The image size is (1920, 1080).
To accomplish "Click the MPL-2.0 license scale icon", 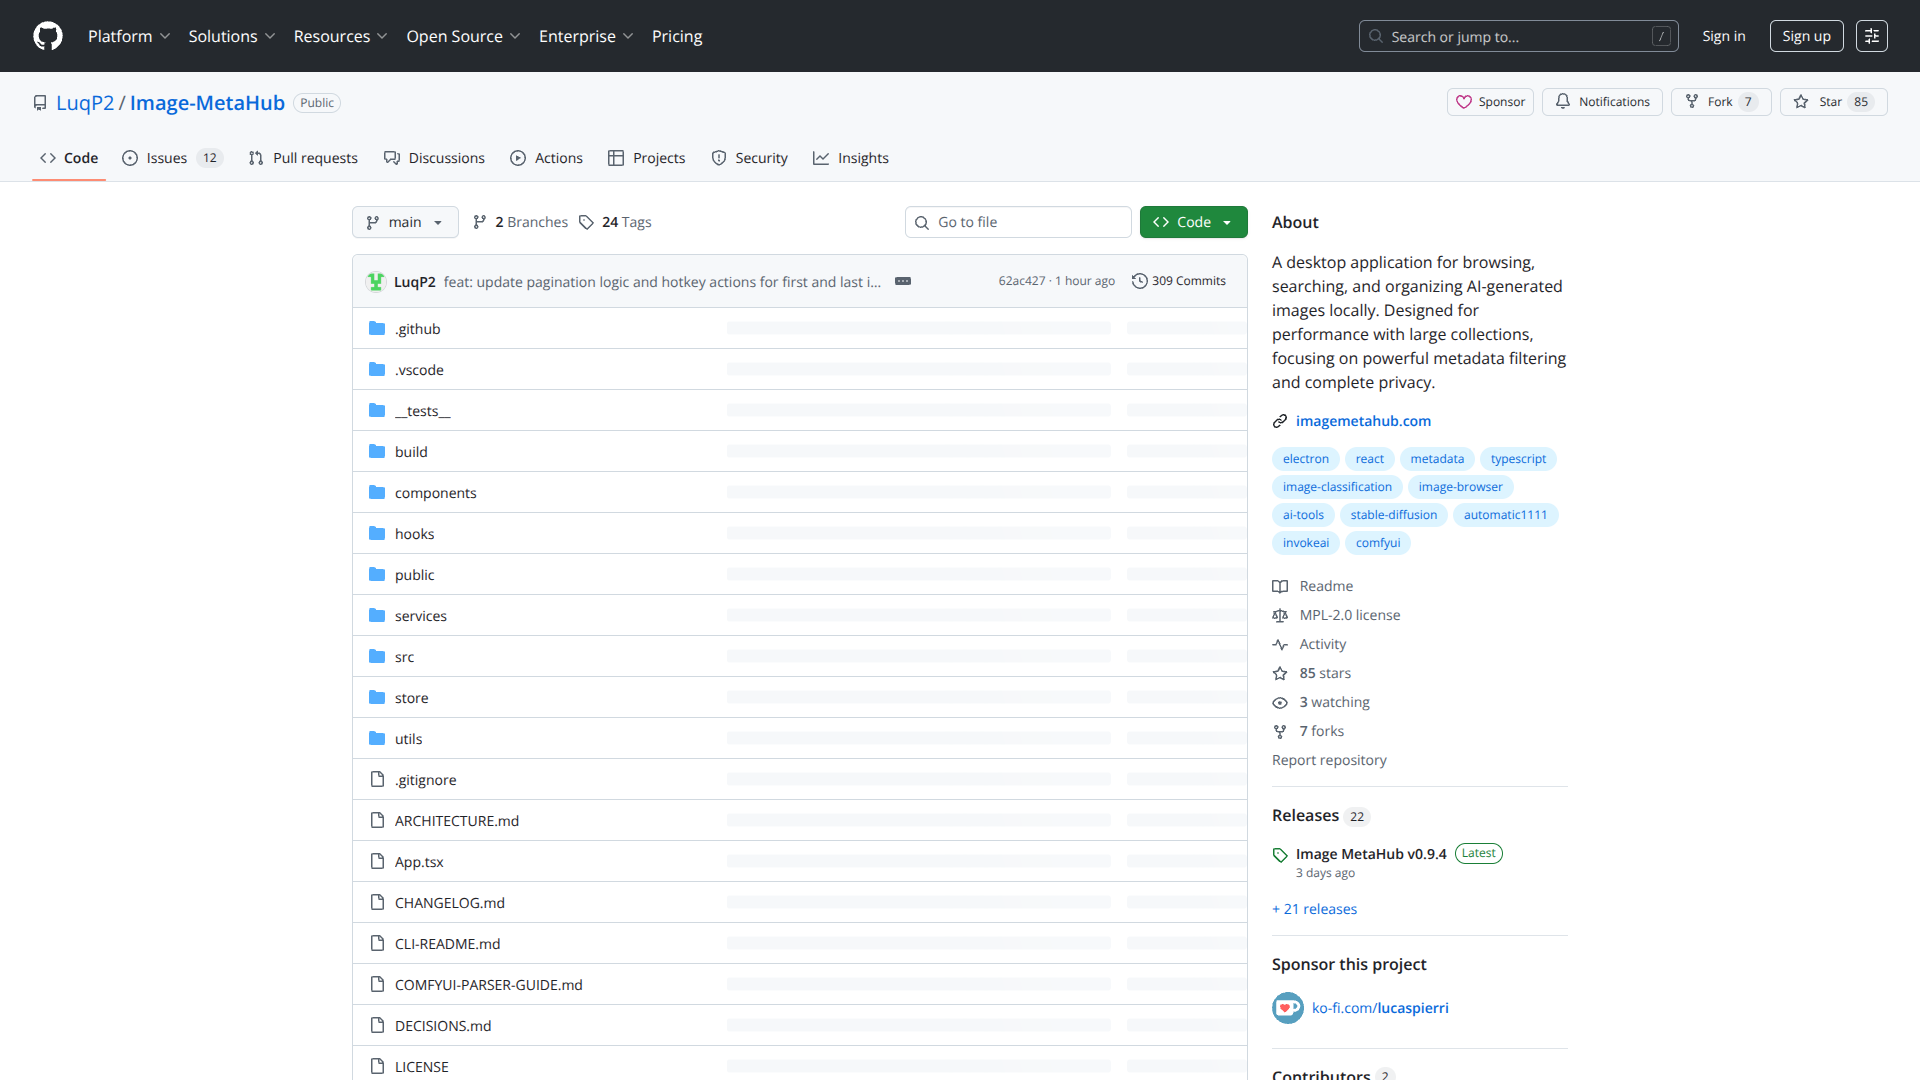I will click(x=1281, y=615).
